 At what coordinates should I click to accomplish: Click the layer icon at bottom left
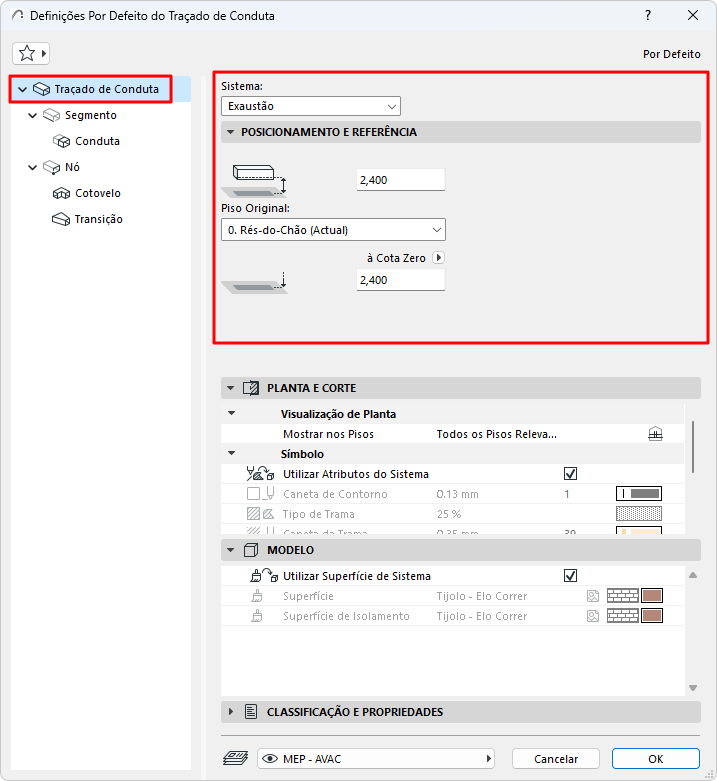[x=235, y=759]
